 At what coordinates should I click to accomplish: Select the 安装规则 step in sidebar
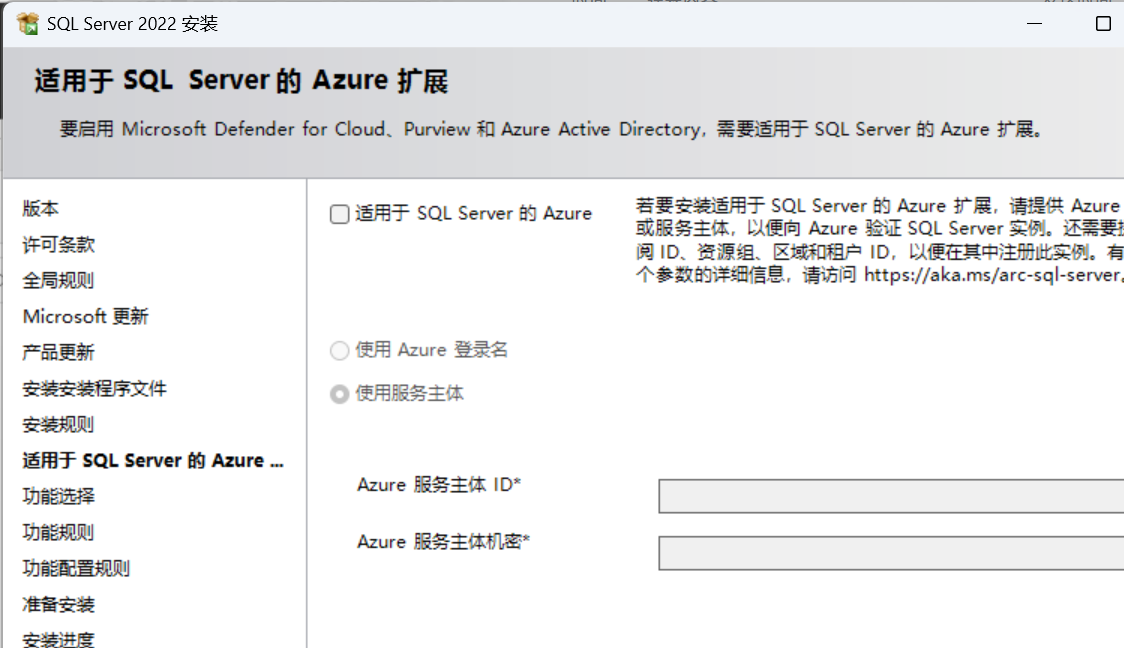(58, 424)
